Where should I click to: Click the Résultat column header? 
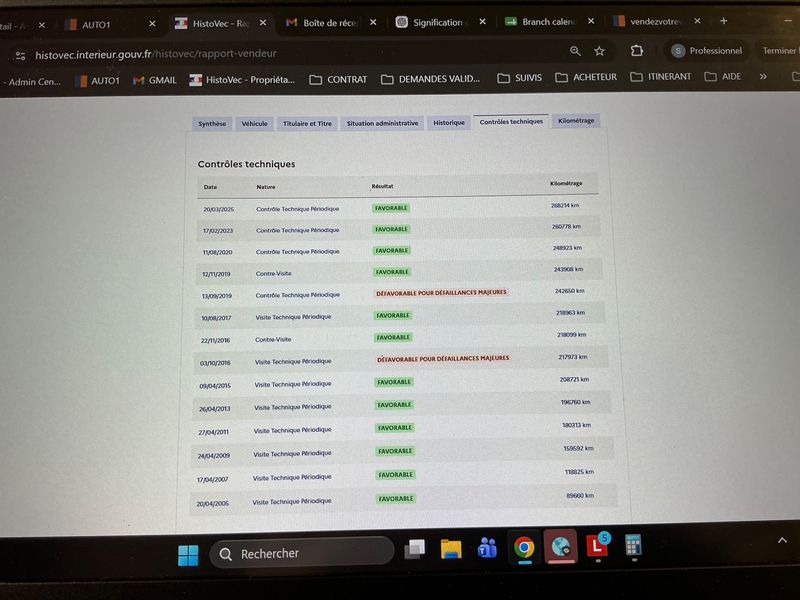pyautogui.click(x=382, y=186)
